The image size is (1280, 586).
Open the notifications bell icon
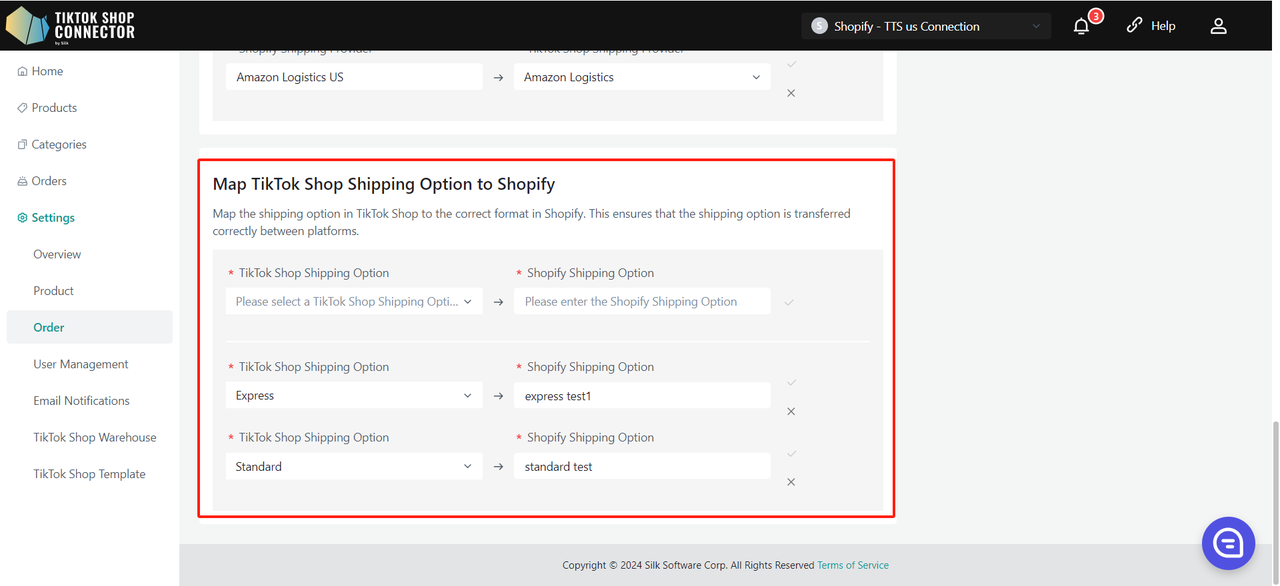click(1081, 27)
